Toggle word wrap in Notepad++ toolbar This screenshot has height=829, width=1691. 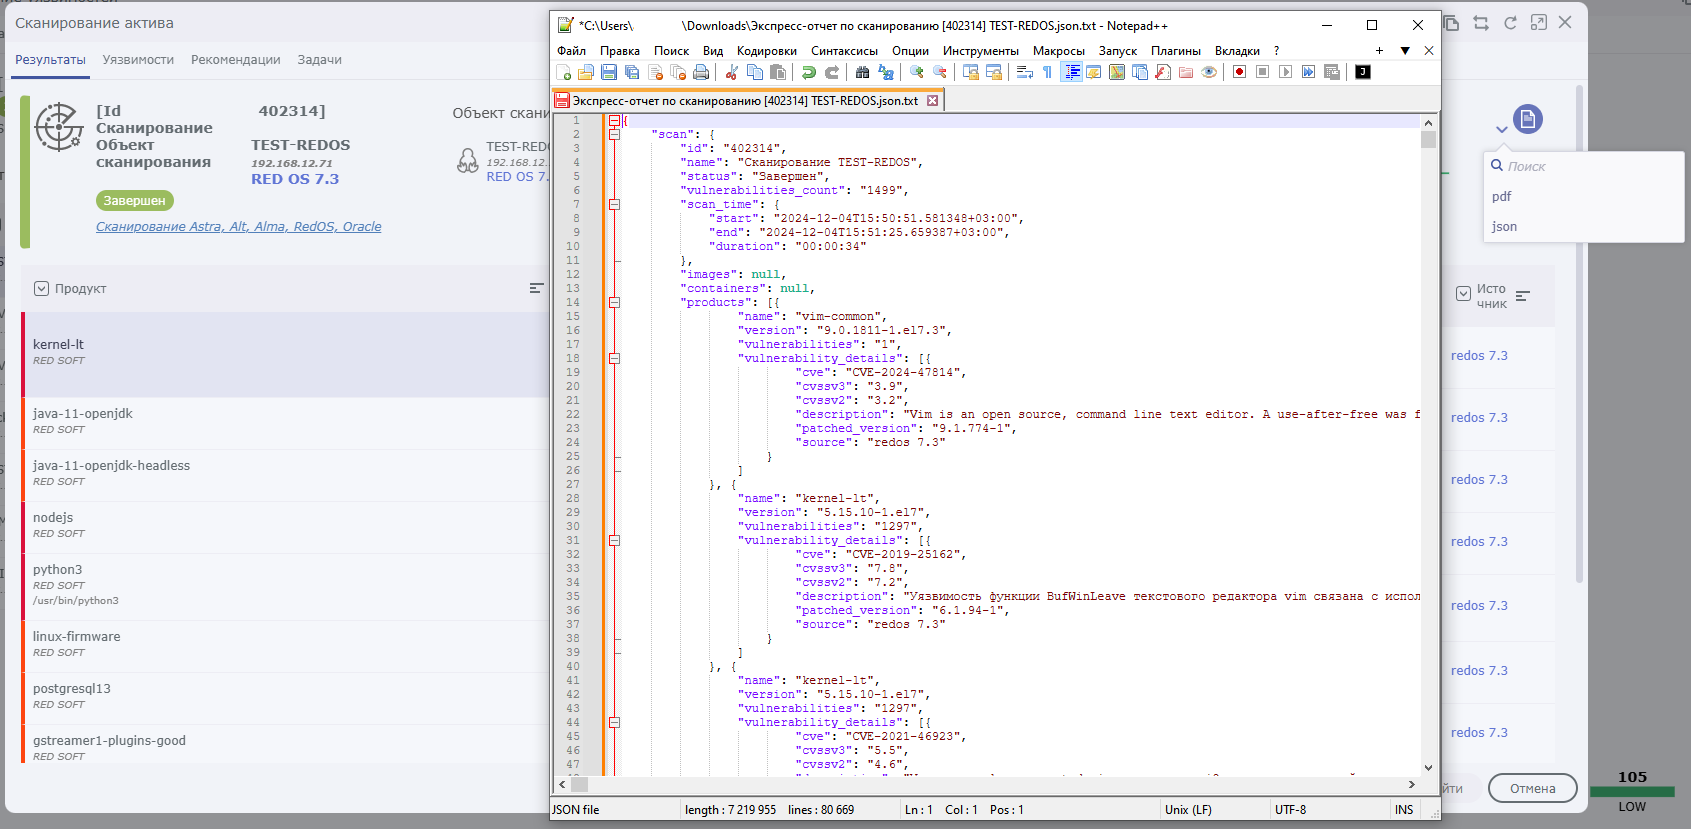tap(1025, 72)
